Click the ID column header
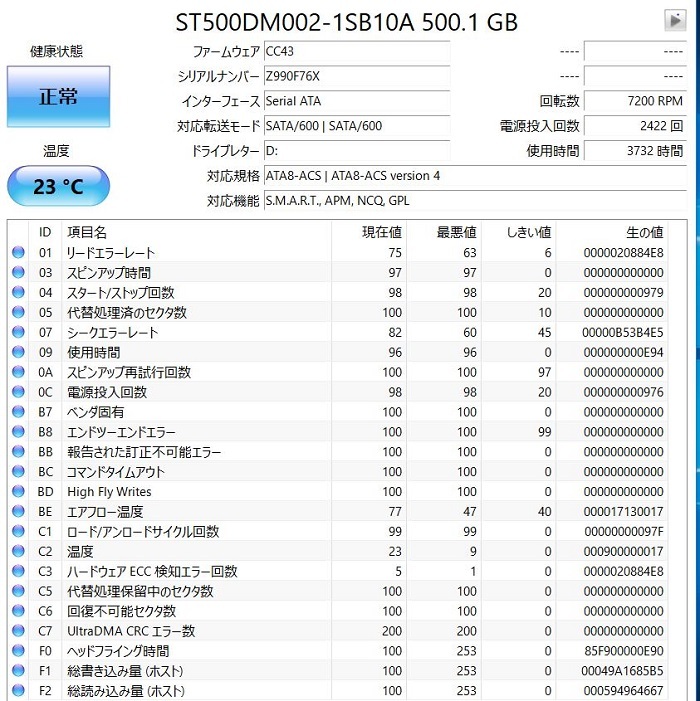The image size is (700, 701). tap(45, 232)
